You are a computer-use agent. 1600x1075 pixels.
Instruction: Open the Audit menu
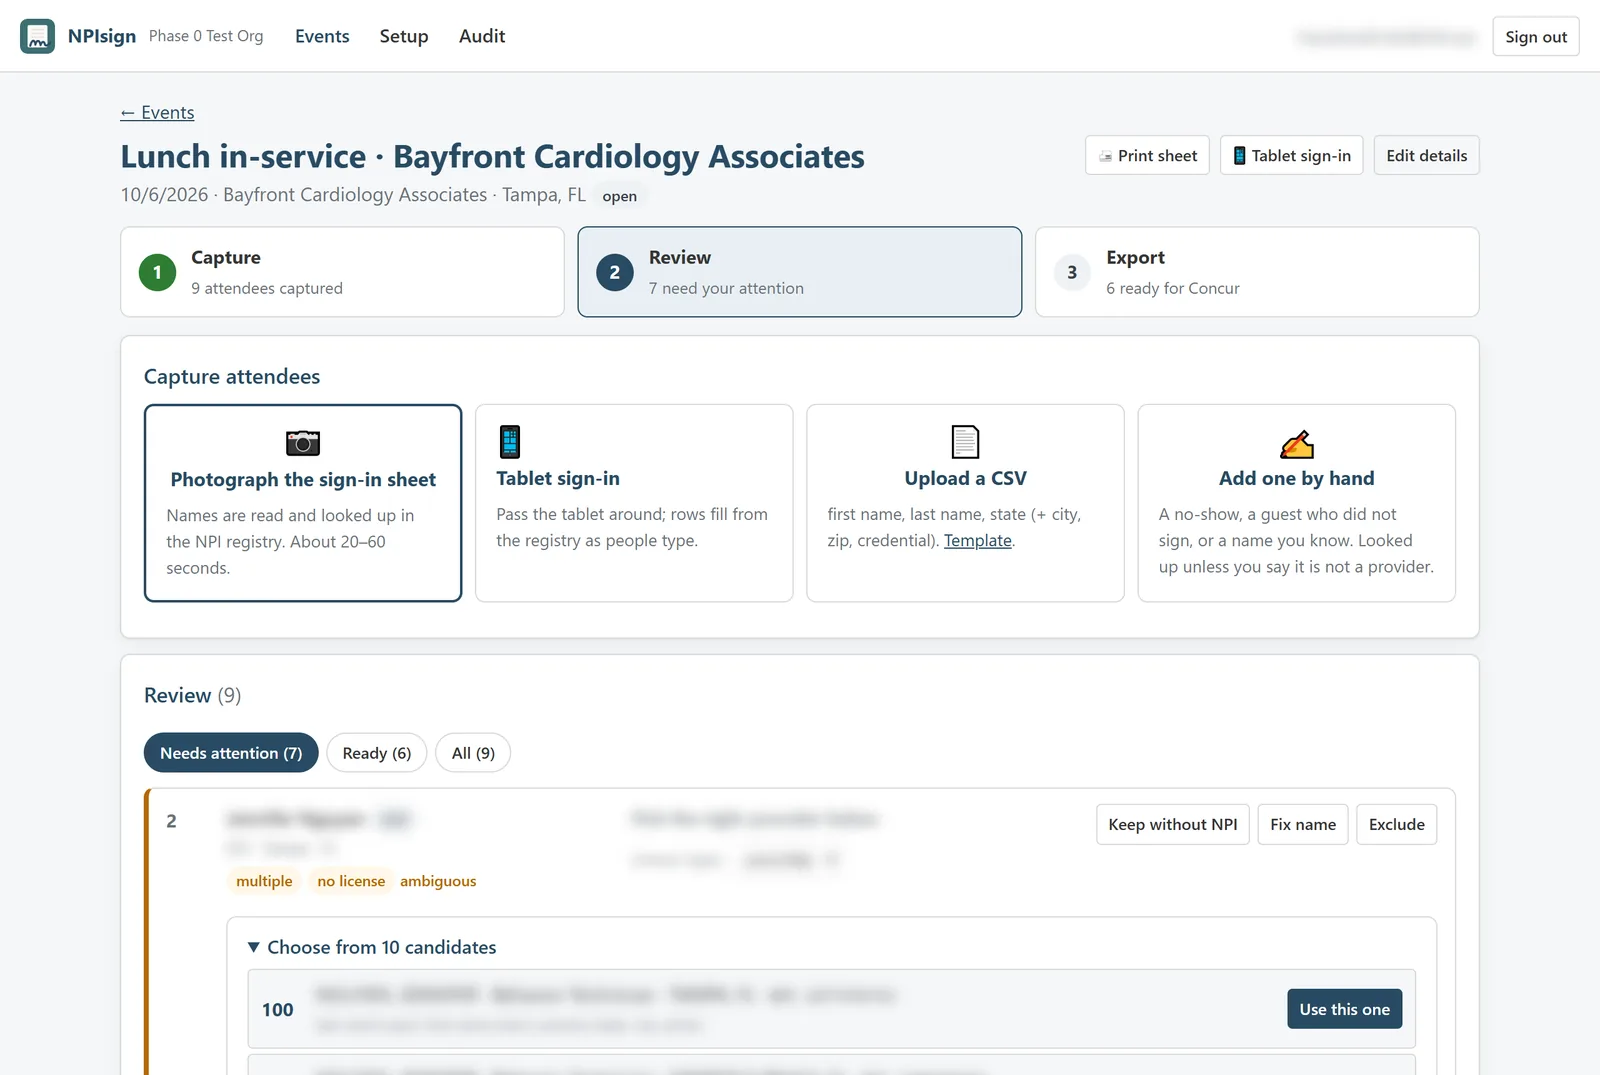point(482,36)
